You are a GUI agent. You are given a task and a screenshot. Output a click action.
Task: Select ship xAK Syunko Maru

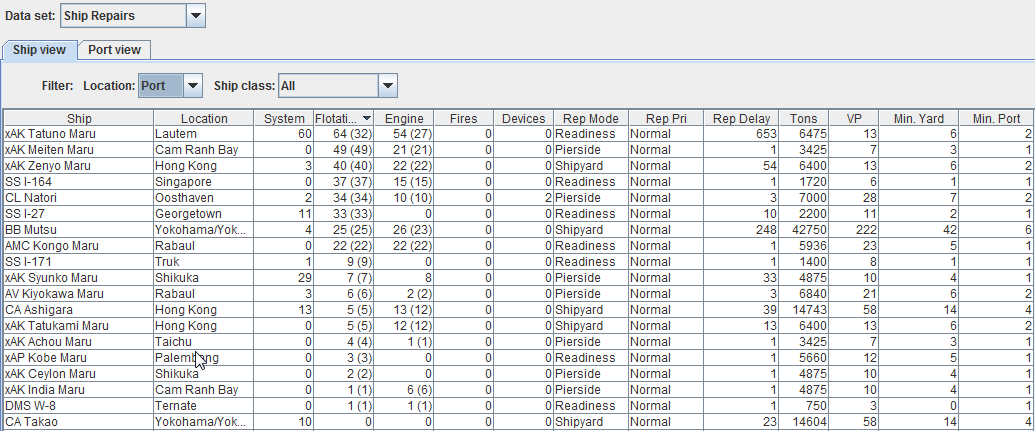click(x=49, y=278)
